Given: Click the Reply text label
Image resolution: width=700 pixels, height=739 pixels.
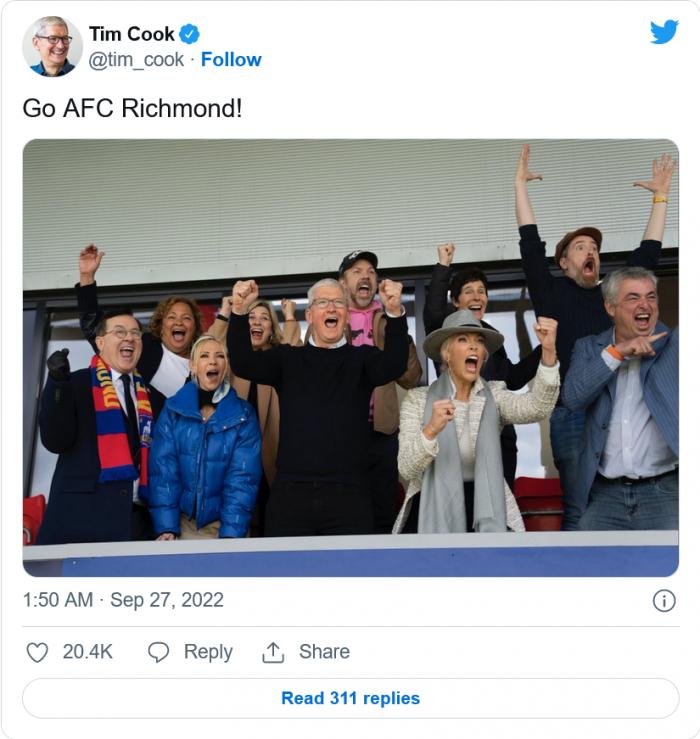Looking at the screenshot, I should (208, 652).
